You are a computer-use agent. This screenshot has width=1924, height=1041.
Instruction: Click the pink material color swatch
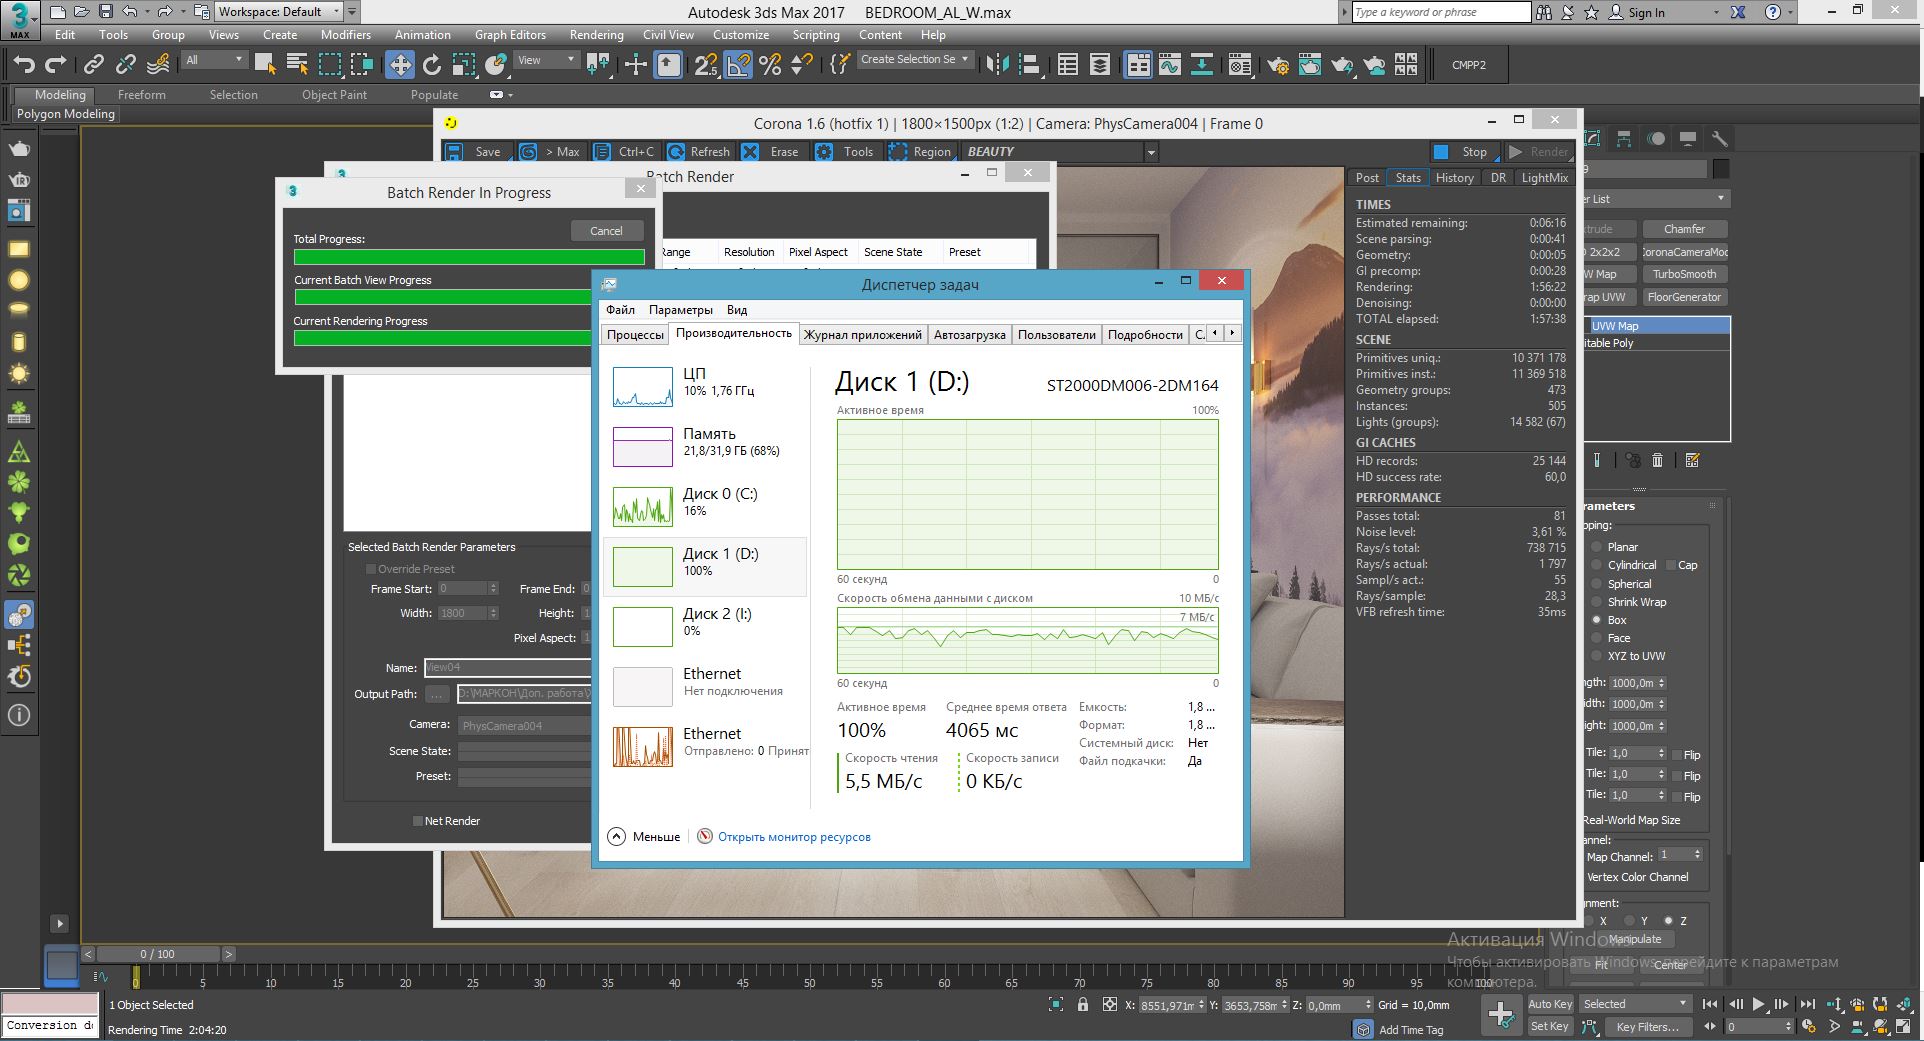click(50, 1004)
